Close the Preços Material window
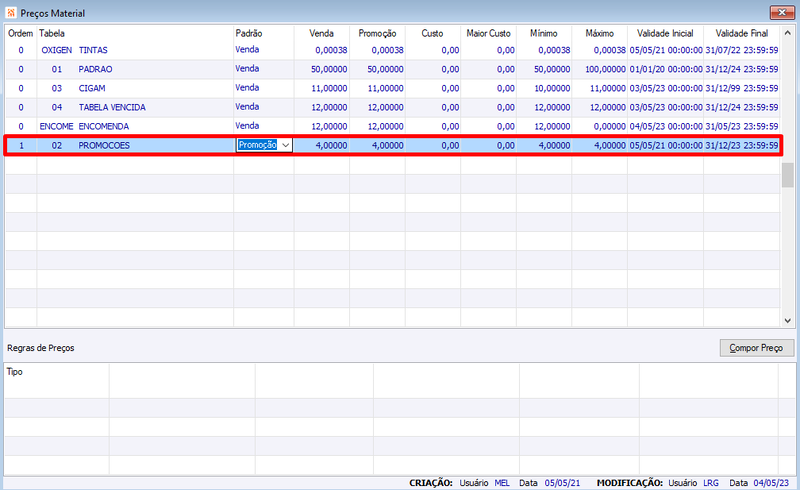800x490 pixels. 782,12
